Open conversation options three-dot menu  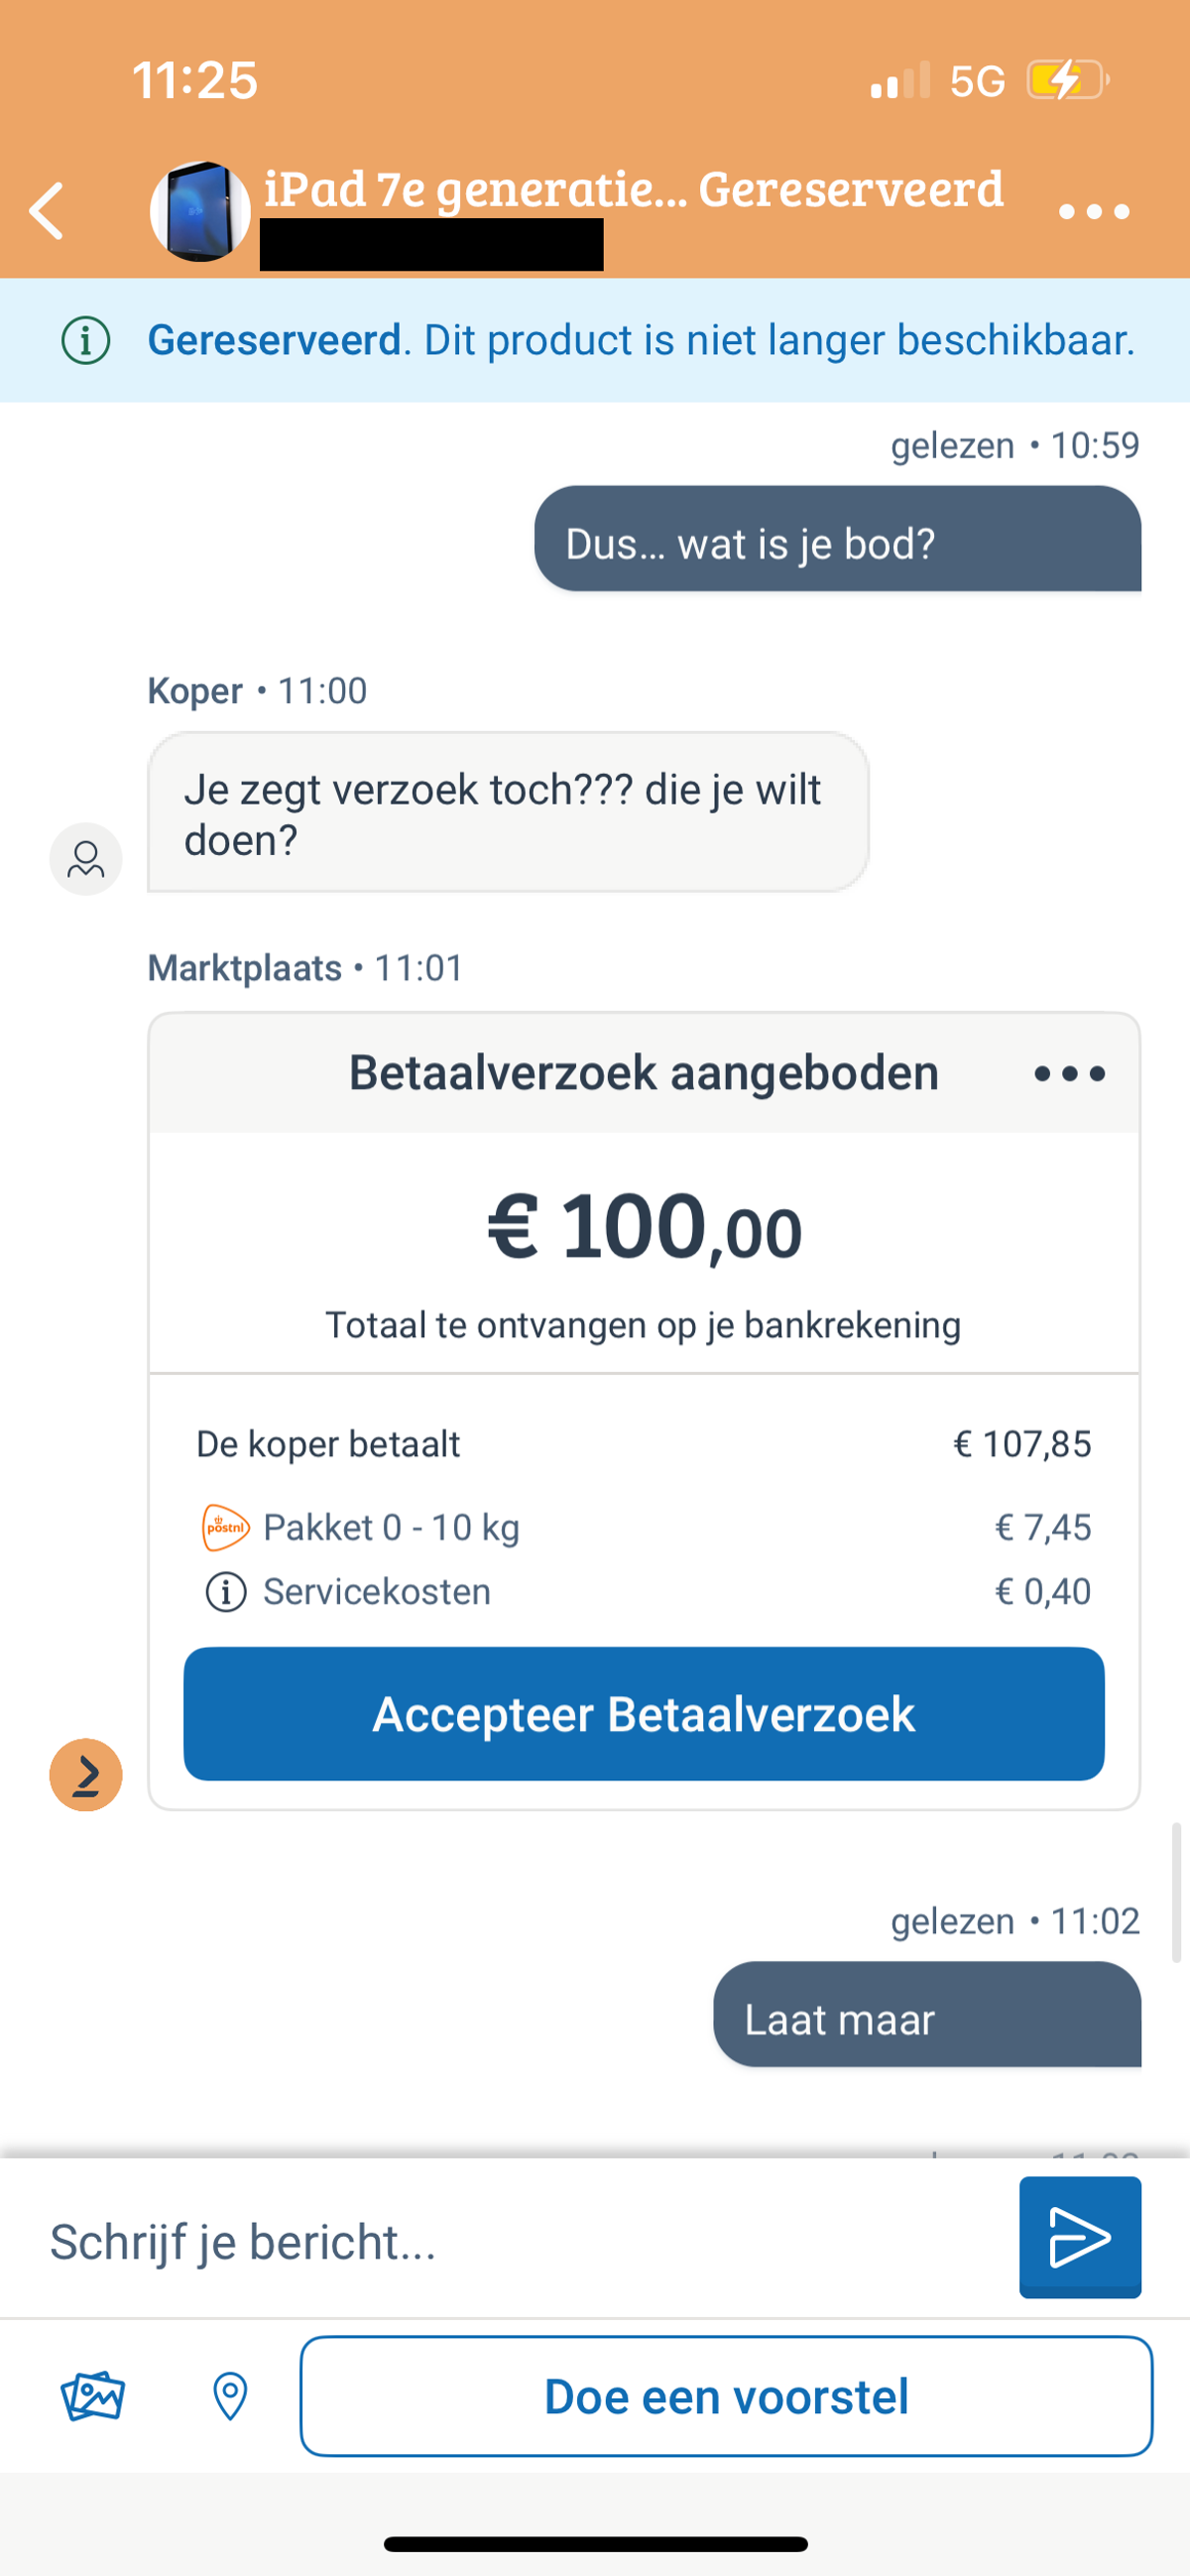coord(1093,211)
